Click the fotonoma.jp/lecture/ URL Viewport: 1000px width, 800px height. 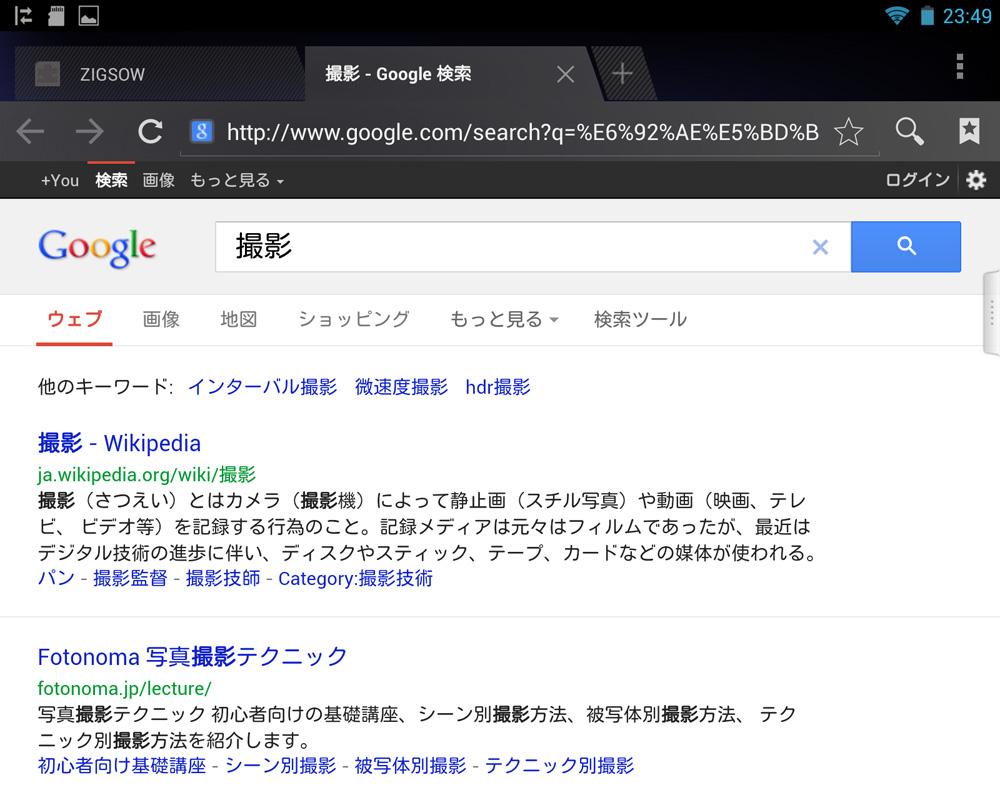point(124,688)
